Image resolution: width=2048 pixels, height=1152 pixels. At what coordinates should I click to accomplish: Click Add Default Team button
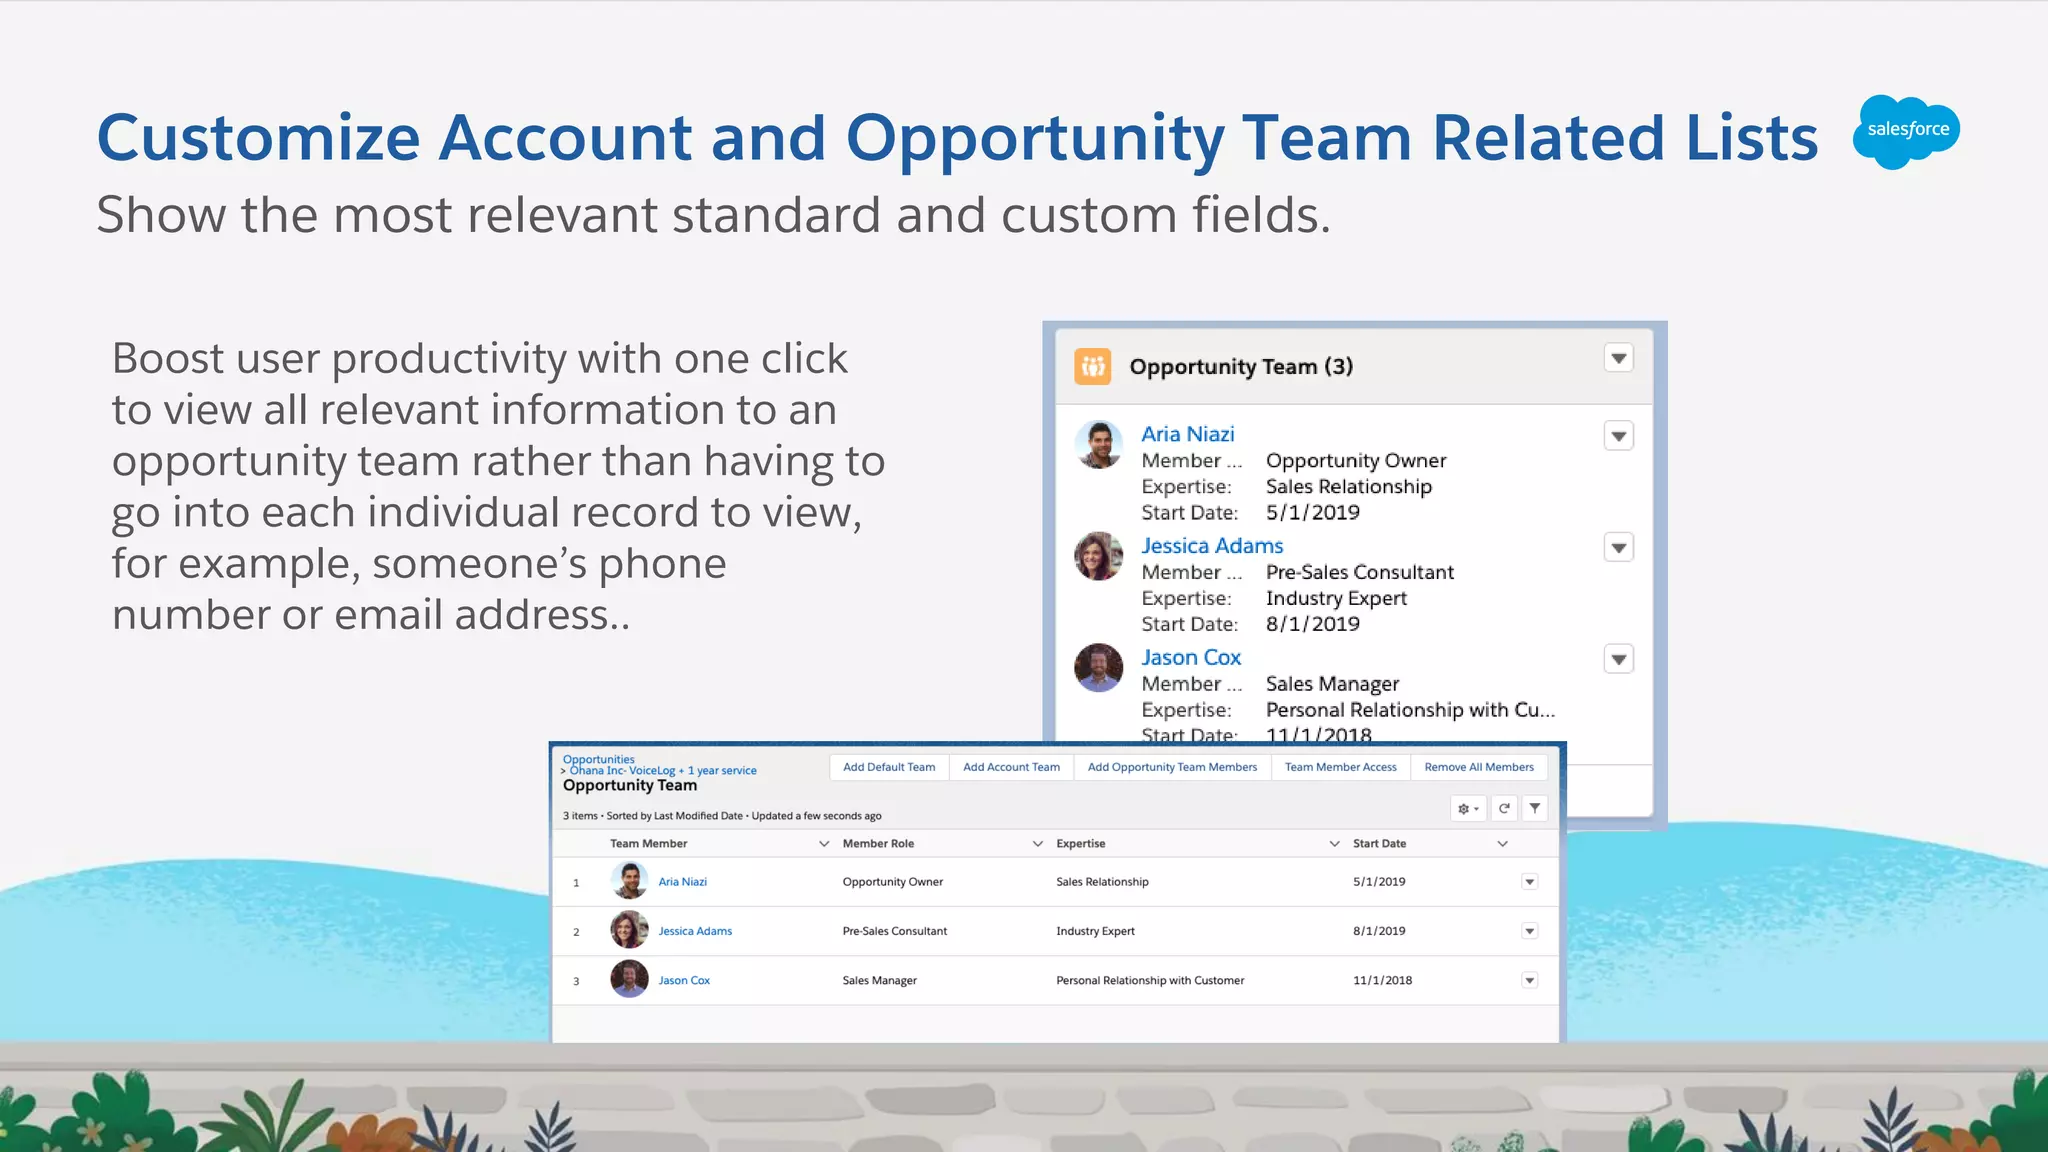point(889,767)
